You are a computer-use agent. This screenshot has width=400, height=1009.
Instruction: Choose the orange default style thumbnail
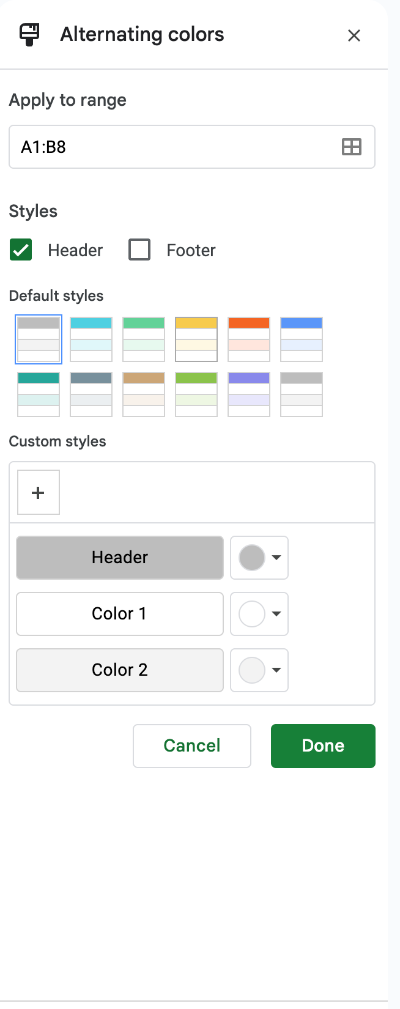point(249,339)
